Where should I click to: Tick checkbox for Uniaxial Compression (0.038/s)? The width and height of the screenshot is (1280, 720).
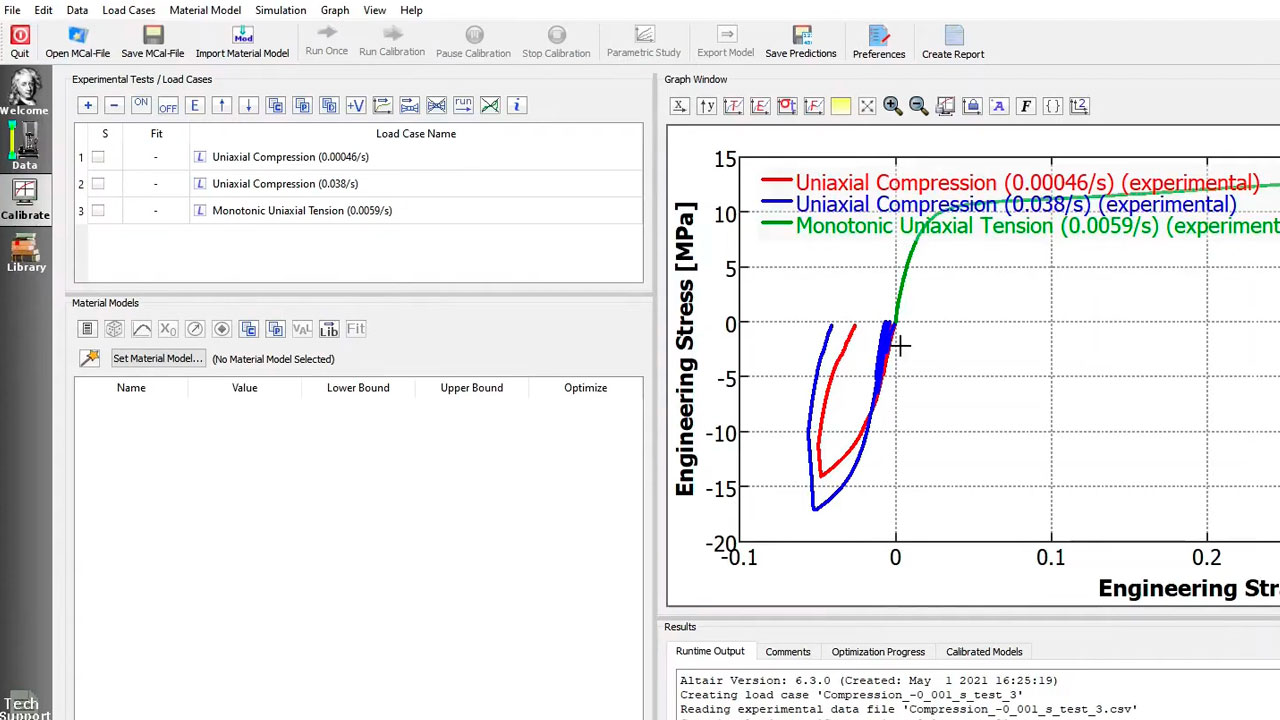point(98,184)
